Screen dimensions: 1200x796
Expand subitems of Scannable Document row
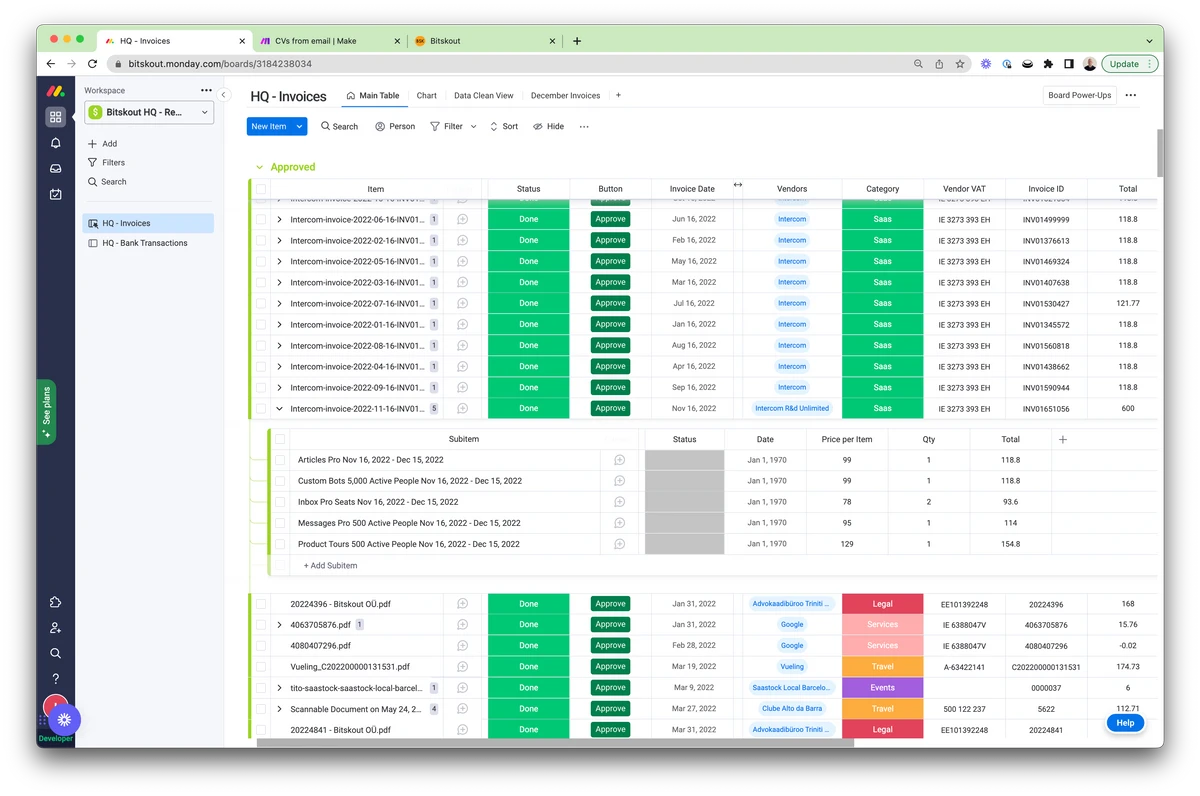[279, 709]
